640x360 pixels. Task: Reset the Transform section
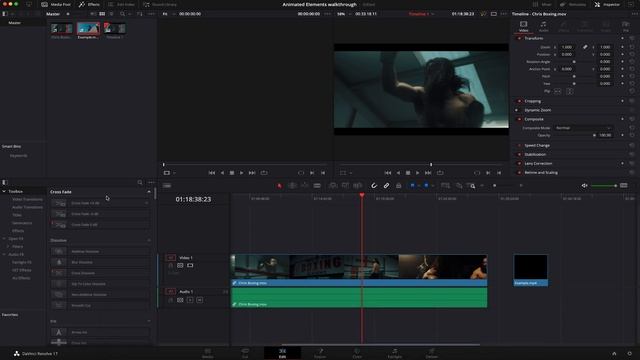click(631, 38)
